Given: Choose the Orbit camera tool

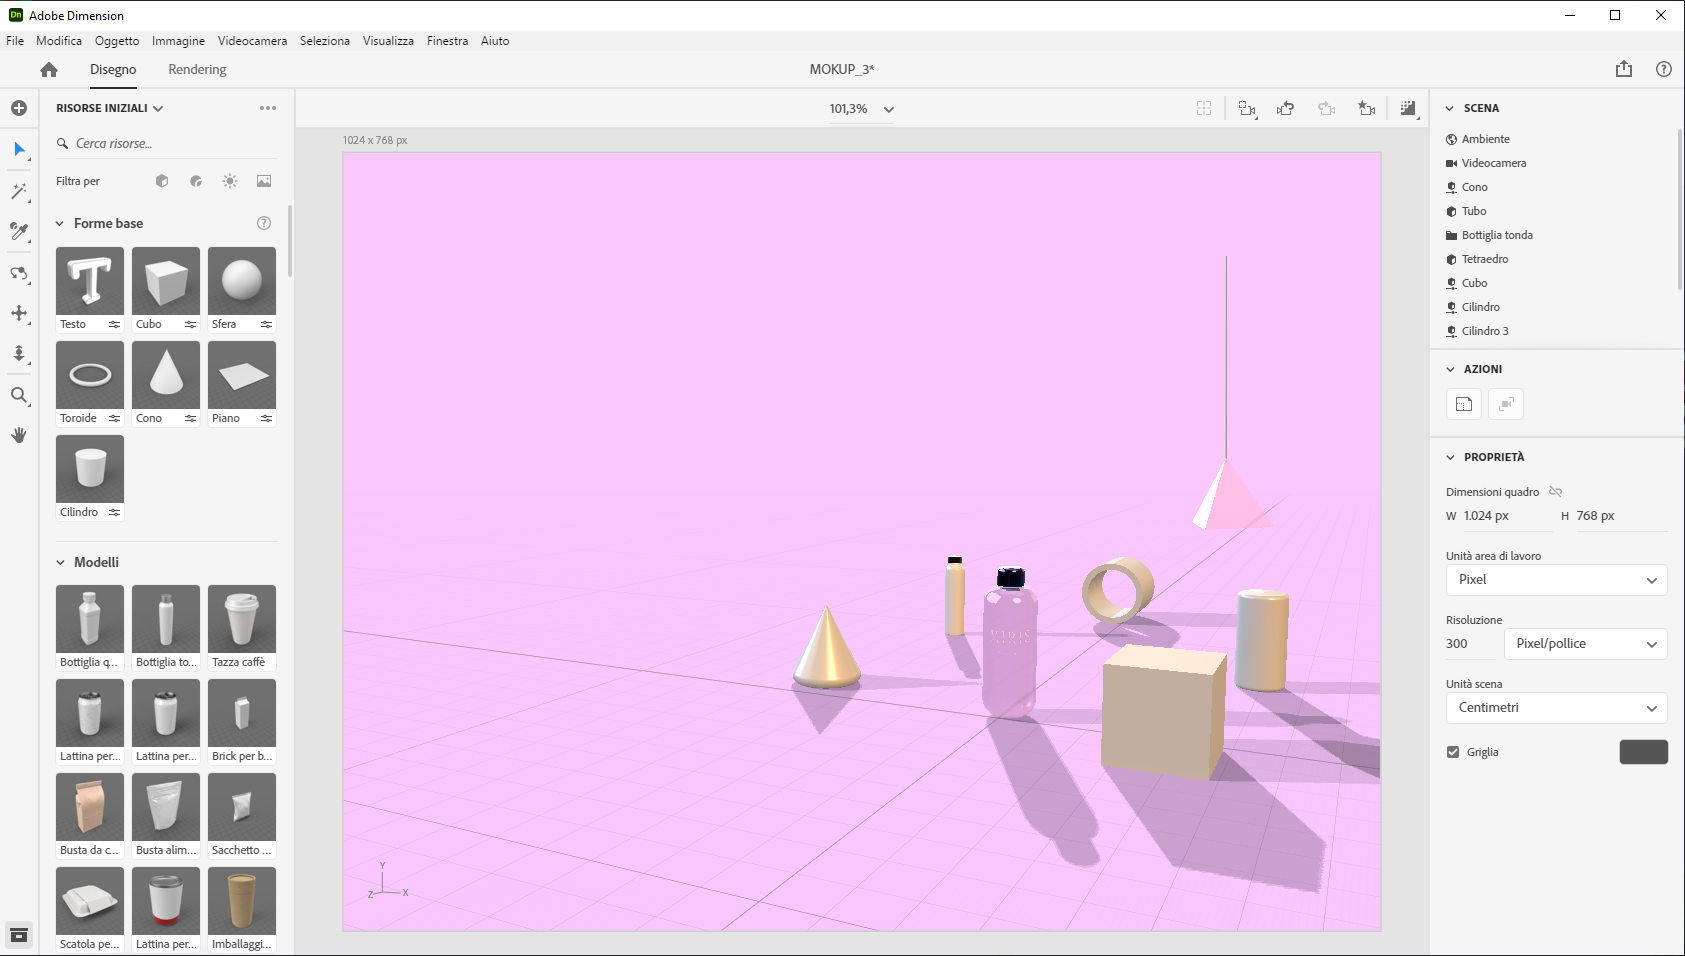Looking at the screenshot, I should [19, 273].
